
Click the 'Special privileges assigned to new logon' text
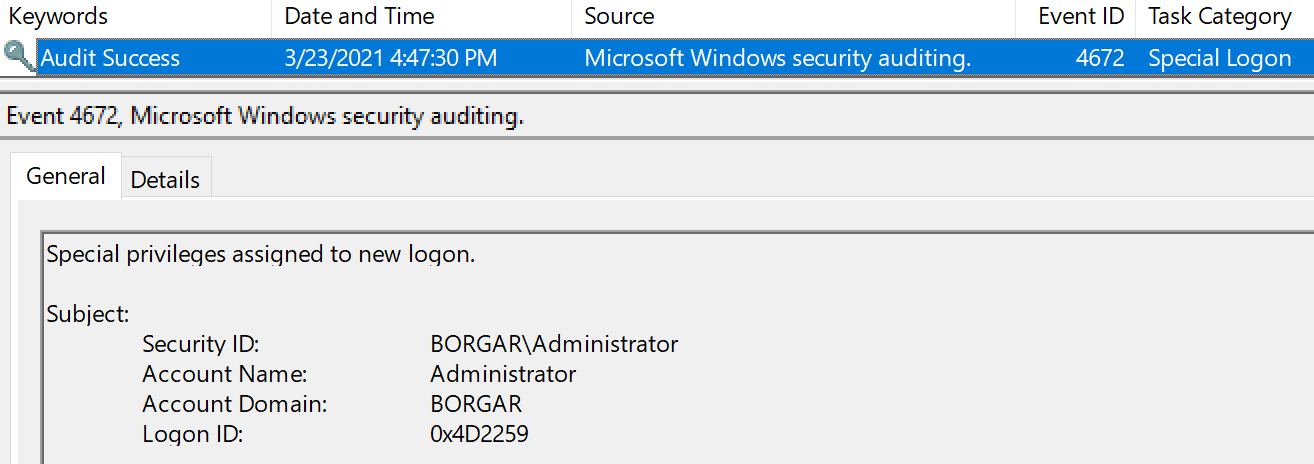[261, 254]
